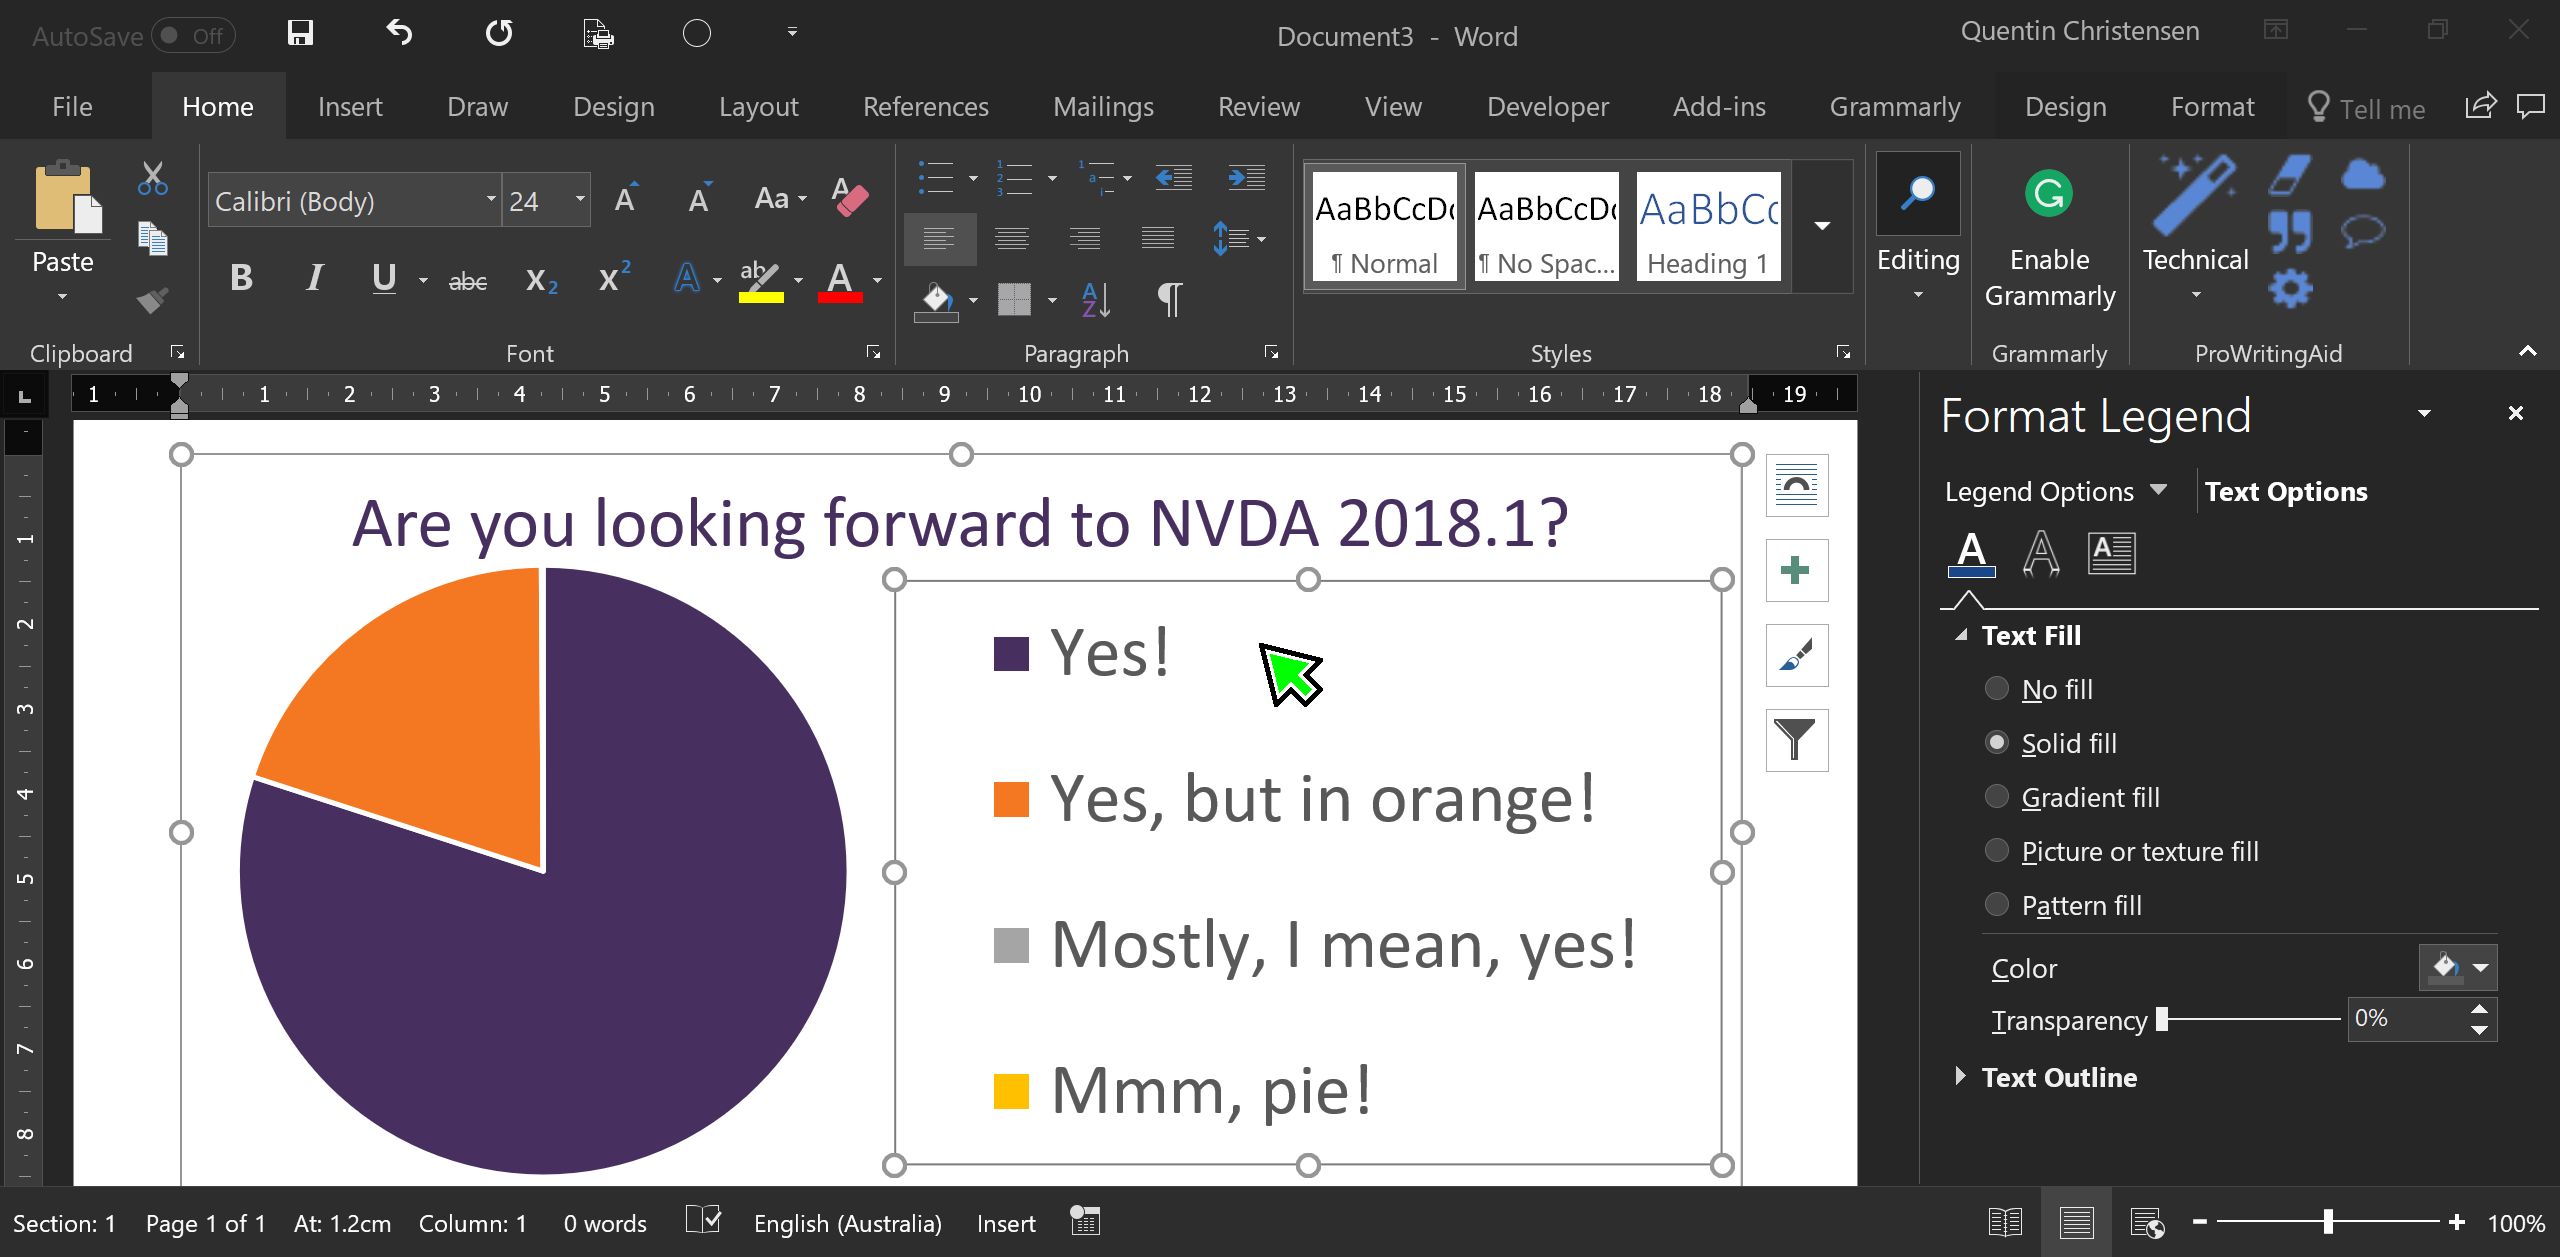Click Enable Grammarly button
Viewport: 2560px width, 1257px height.
tap(2050, 240)
